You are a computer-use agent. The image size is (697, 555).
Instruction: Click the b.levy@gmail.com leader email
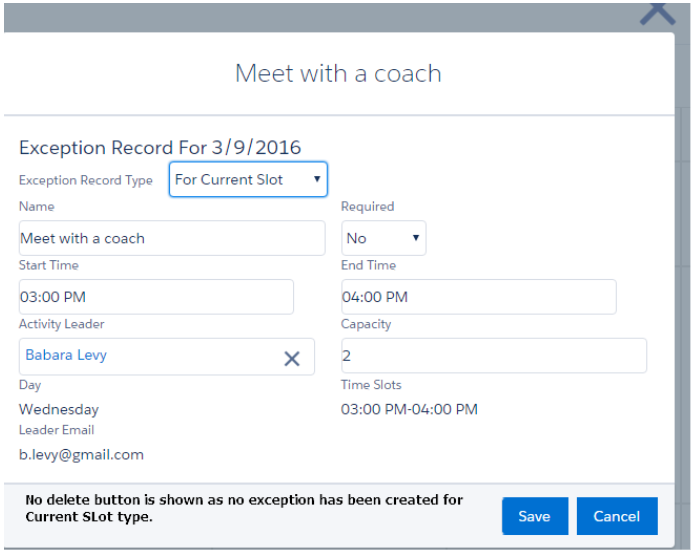(x=81, y=454)
